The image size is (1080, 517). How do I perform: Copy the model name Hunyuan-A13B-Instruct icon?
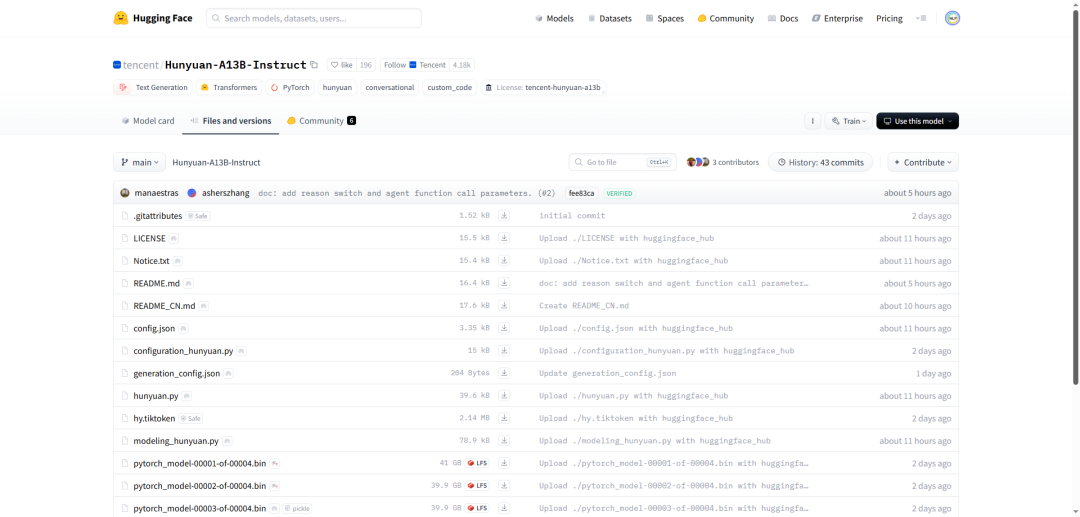click(314, 65)
